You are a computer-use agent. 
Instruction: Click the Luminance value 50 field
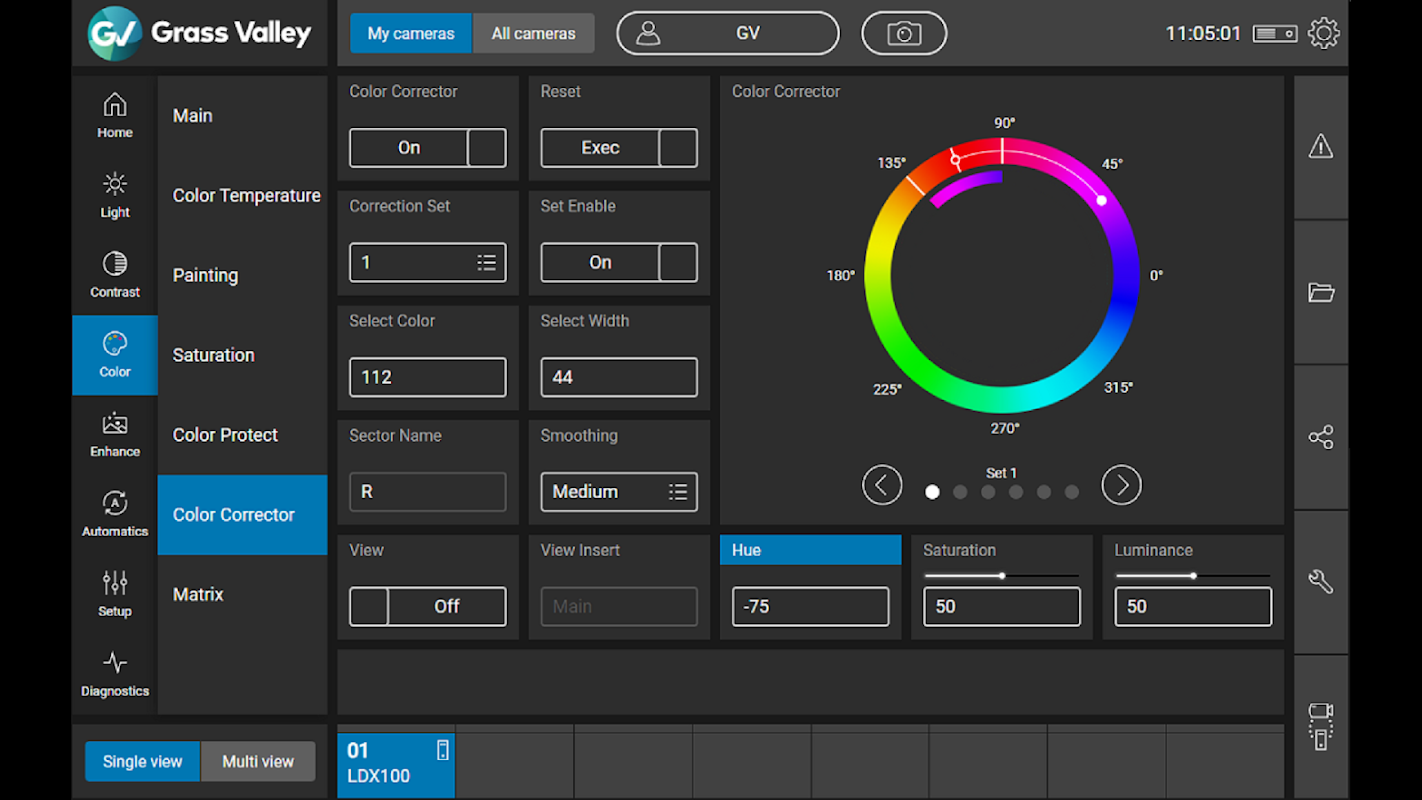(x=1193, y=607)
